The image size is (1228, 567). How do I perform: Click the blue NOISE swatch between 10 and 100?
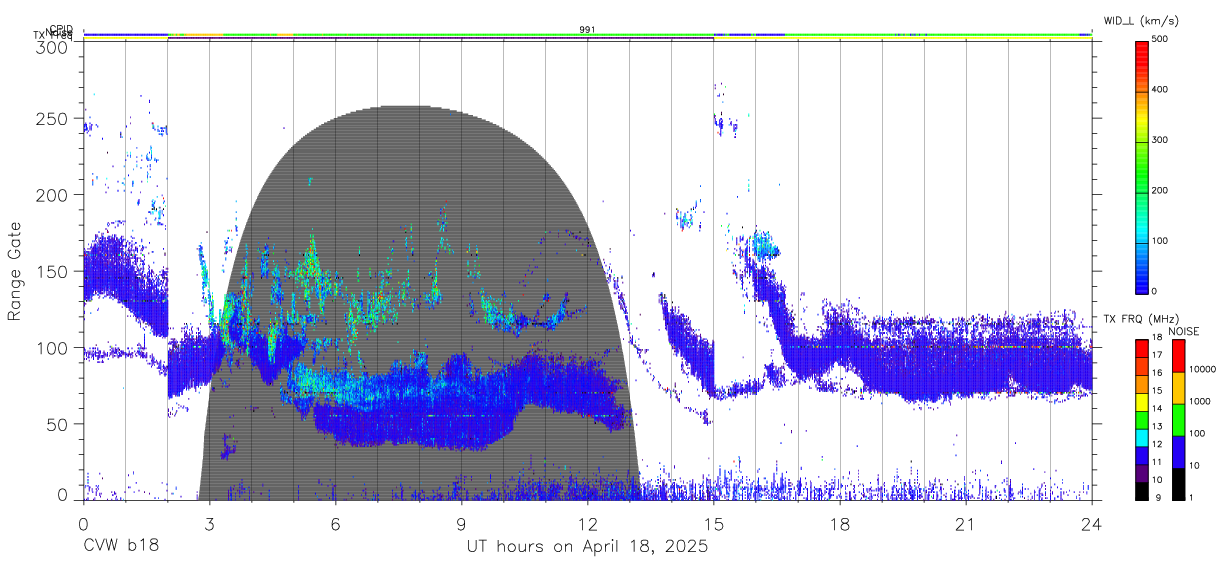click(x=1177, y=452)
